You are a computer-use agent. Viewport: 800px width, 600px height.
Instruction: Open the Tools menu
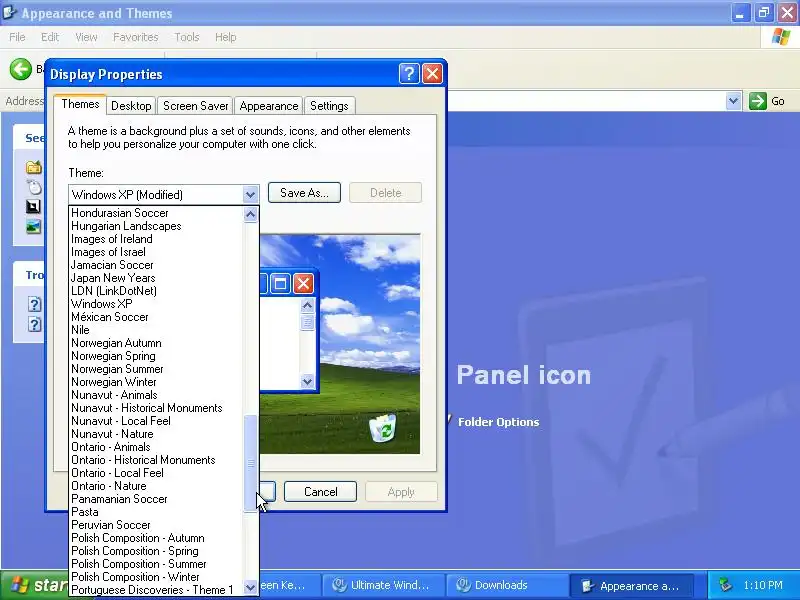[x=187, y=37]
